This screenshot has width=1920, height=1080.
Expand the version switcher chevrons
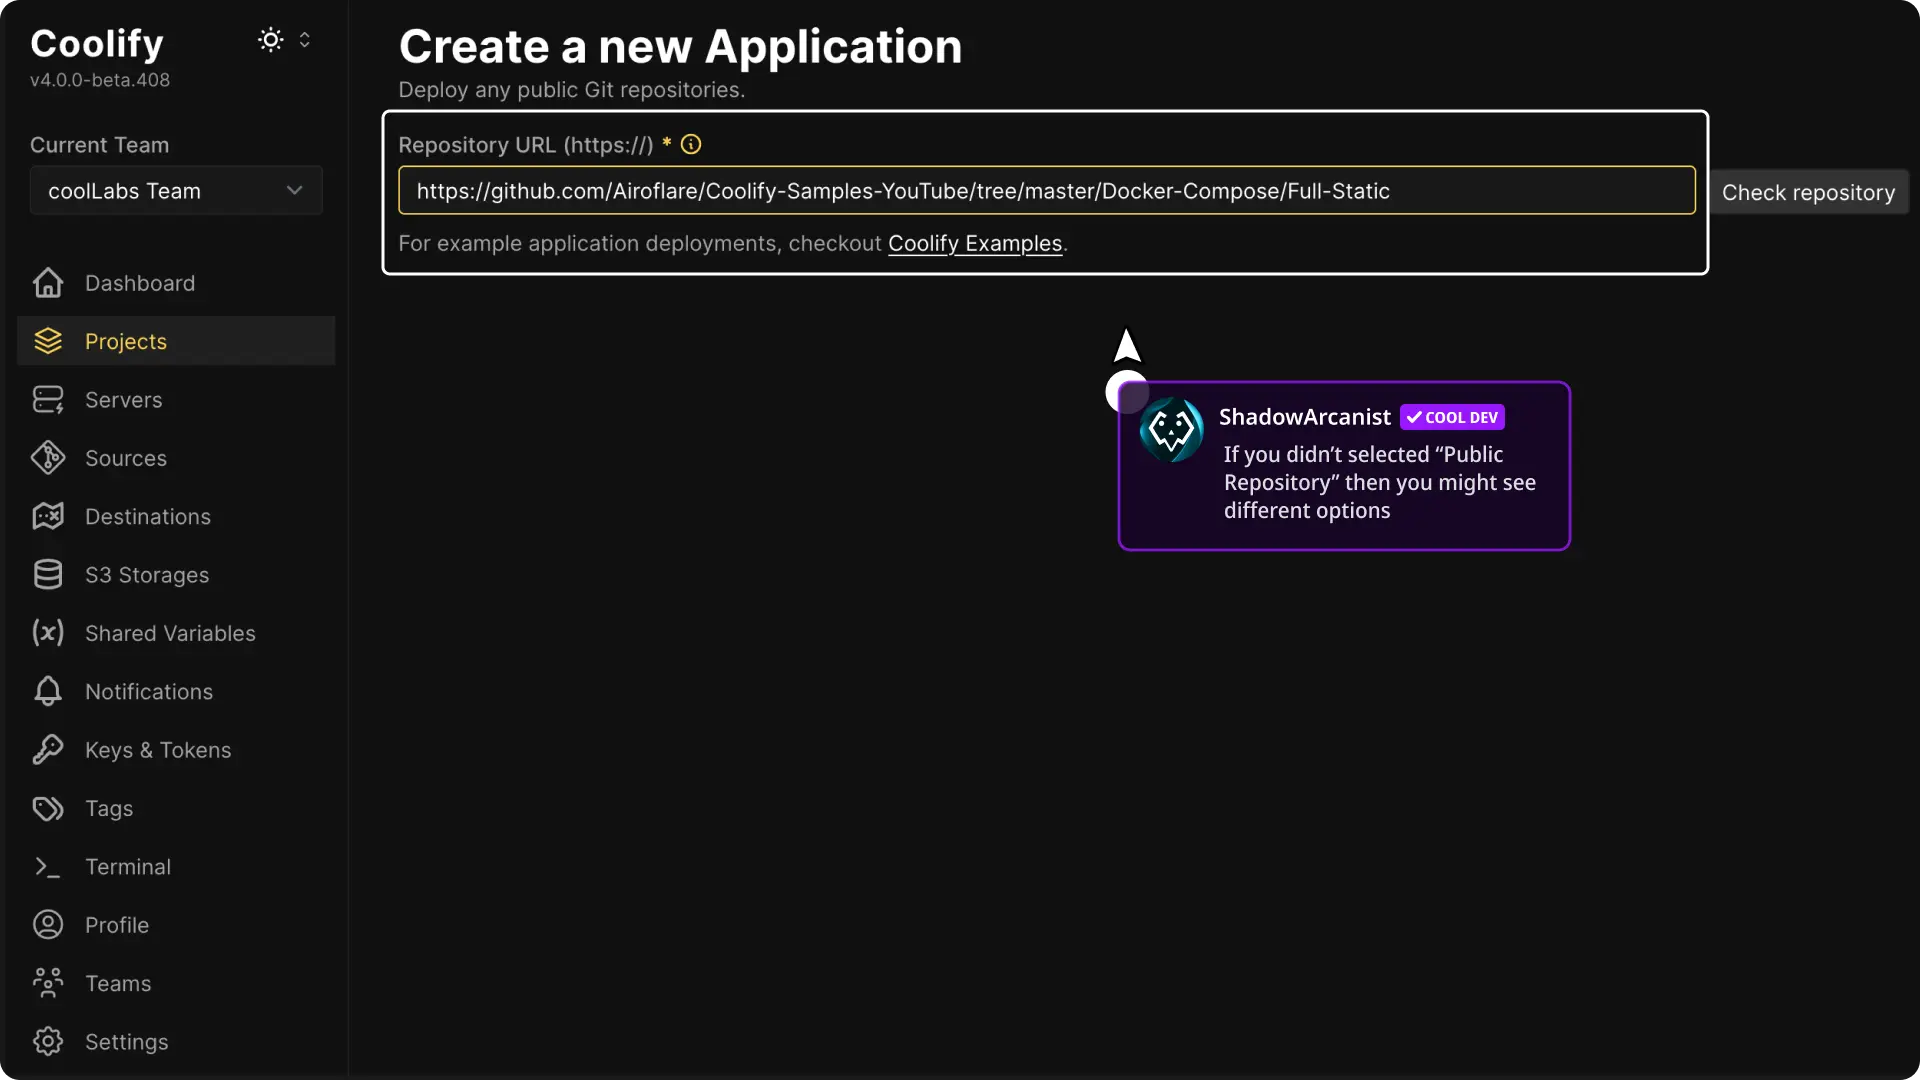[x=306, y=39]
